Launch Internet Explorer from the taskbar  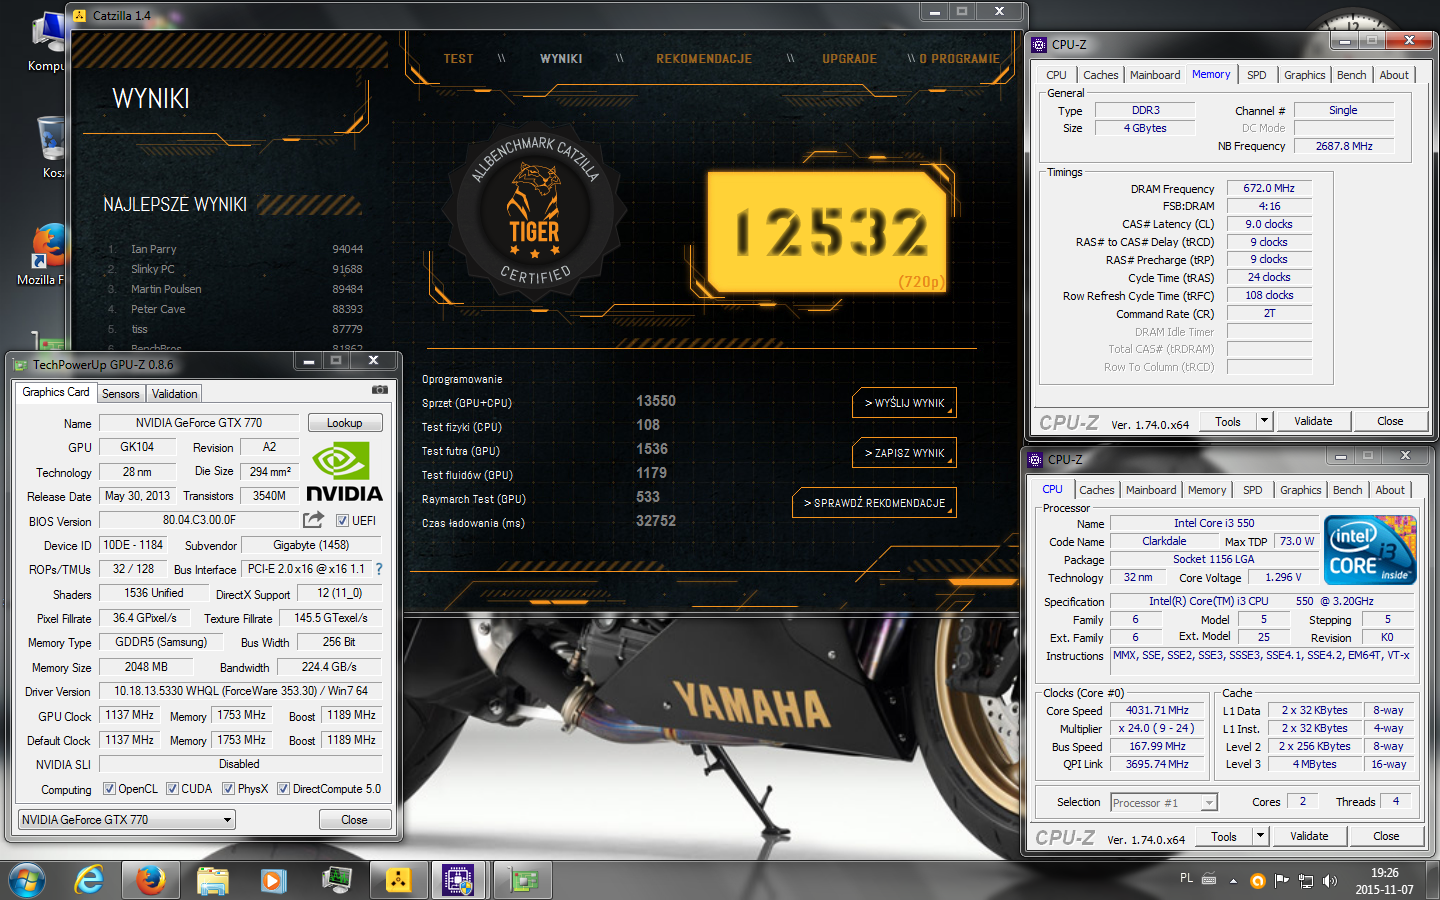pos(90,880)
